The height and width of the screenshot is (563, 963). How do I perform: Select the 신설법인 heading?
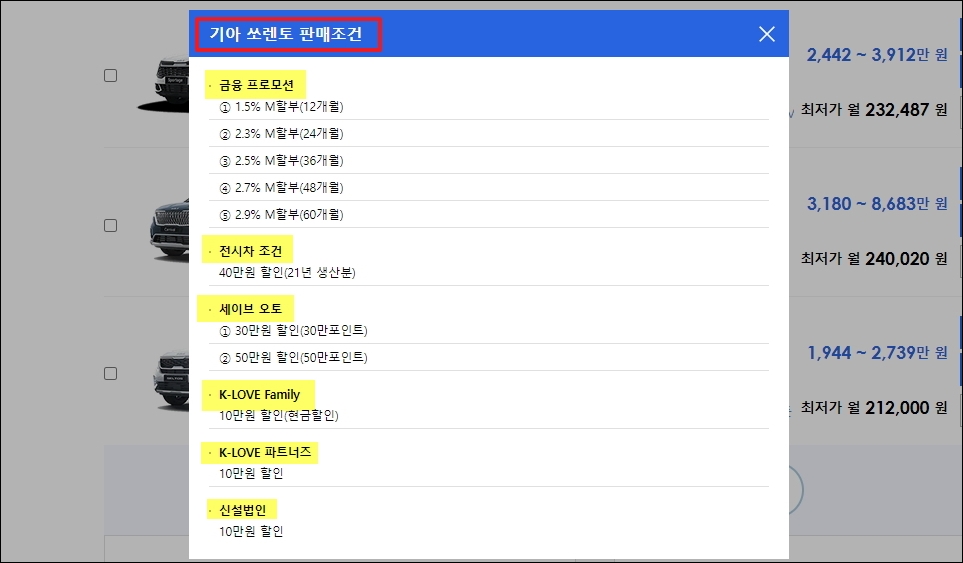243,510
